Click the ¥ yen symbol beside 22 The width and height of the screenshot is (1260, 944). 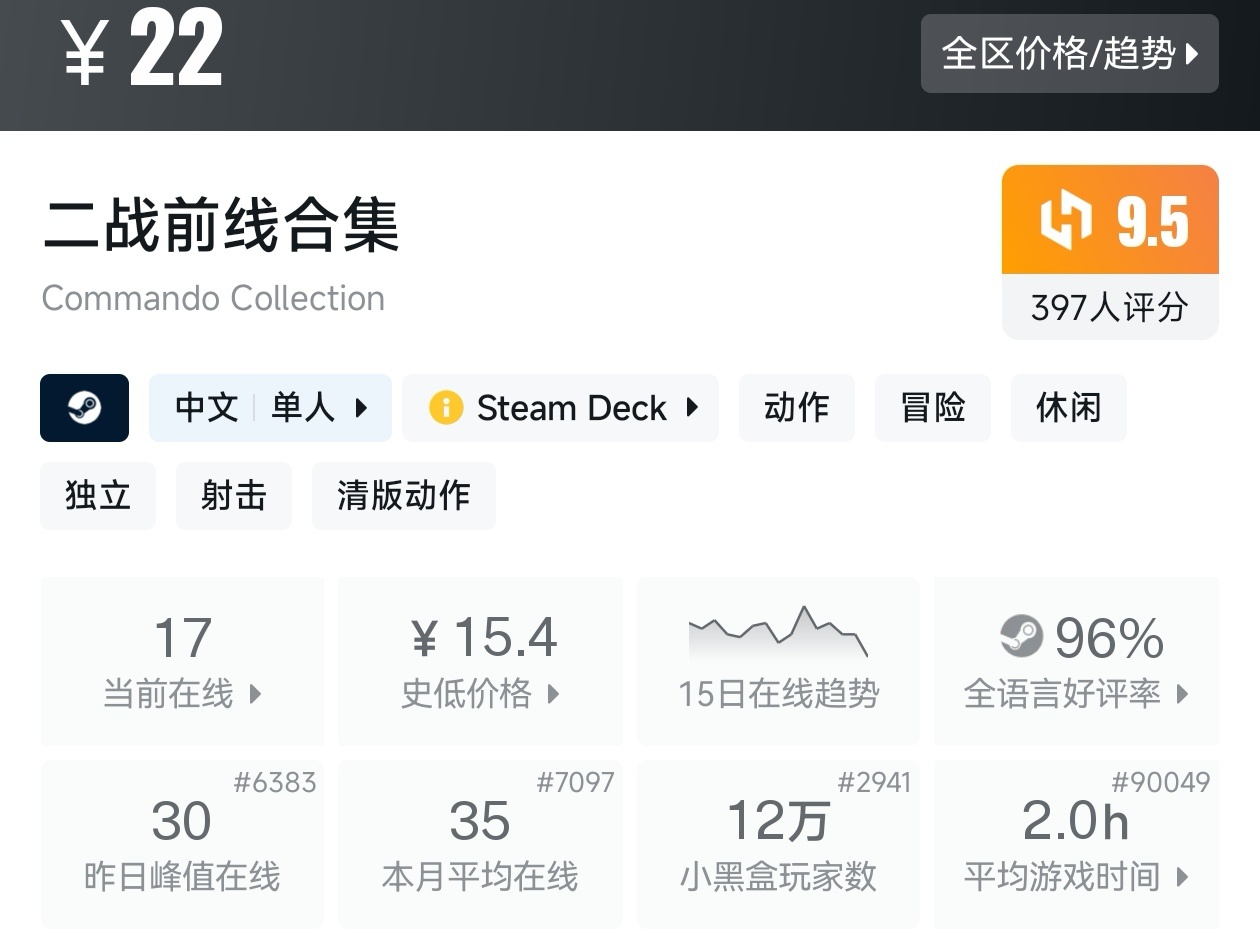tap(85, 52)
